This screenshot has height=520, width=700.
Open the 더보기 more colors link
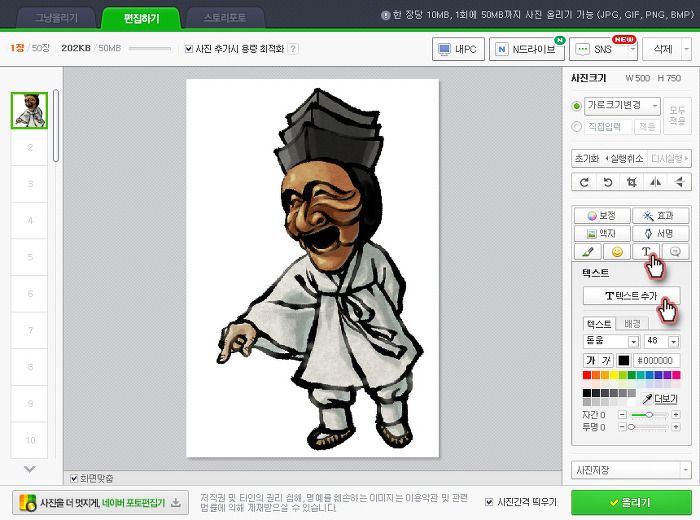point(666,399)
